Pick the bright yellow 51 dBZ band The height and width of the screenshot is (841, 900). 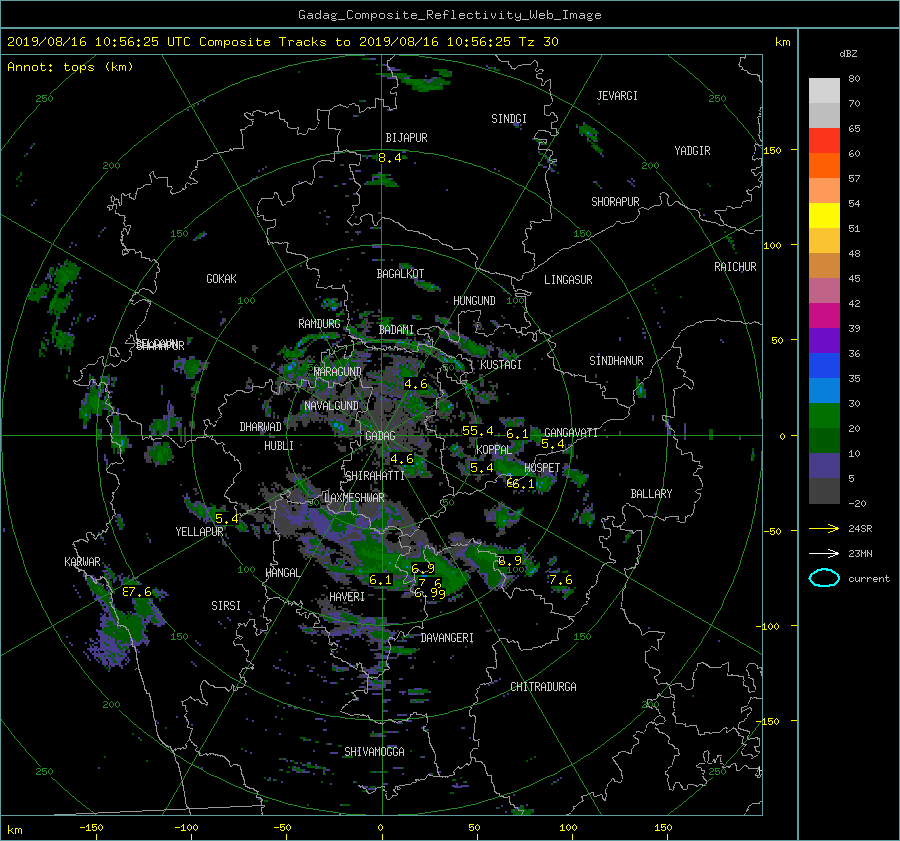coord(824,216)
